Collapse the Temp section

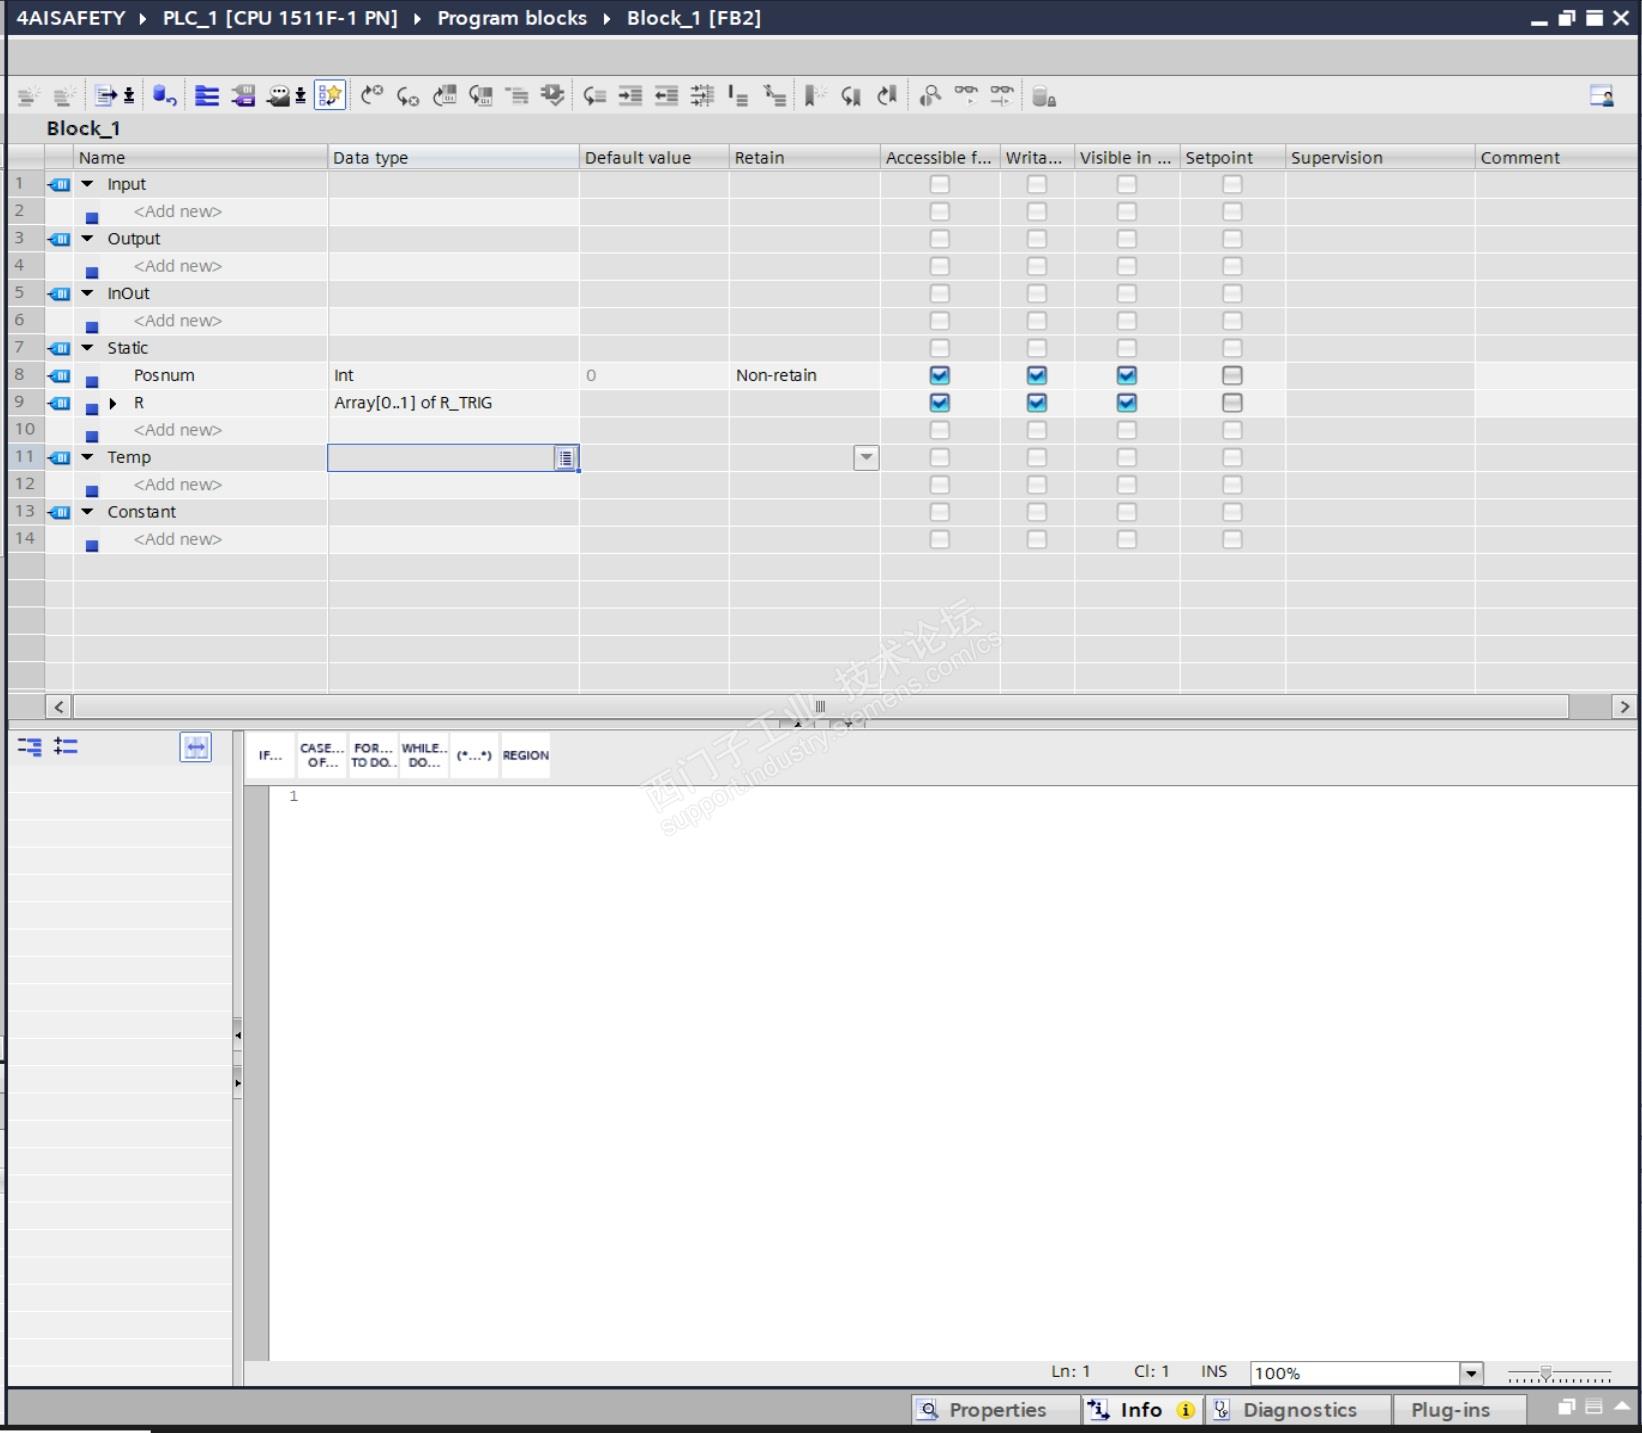tap(87, 457)
